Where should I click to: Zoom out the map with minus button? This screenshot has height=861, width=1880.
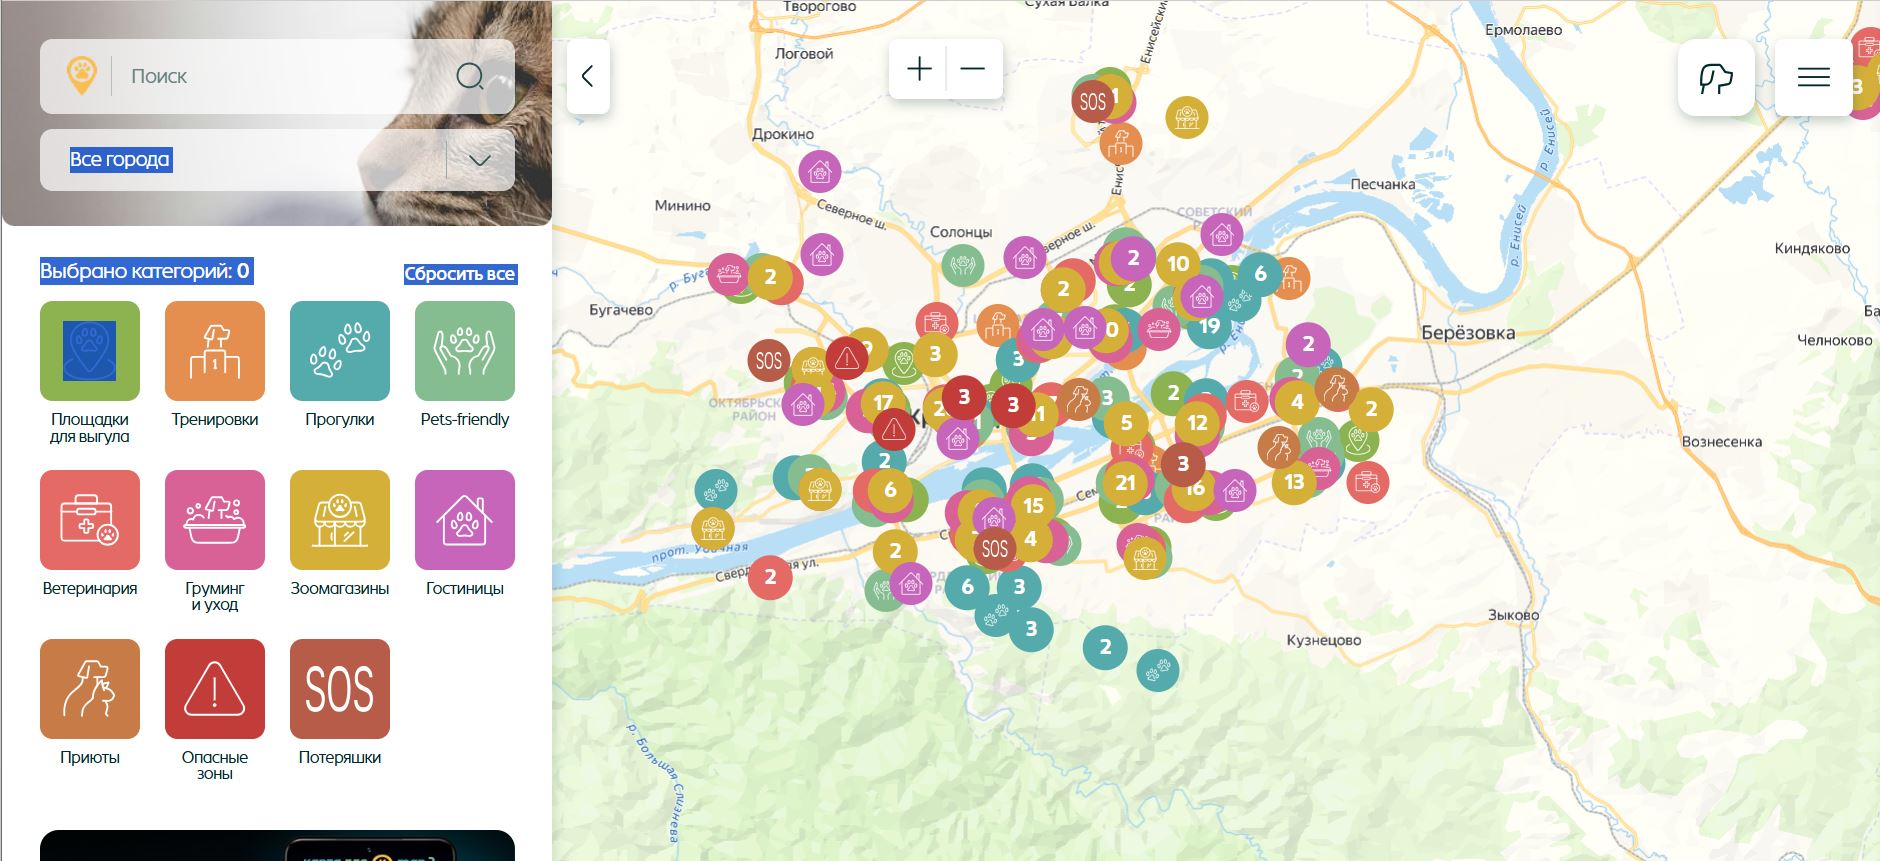(x=974, y=69)
